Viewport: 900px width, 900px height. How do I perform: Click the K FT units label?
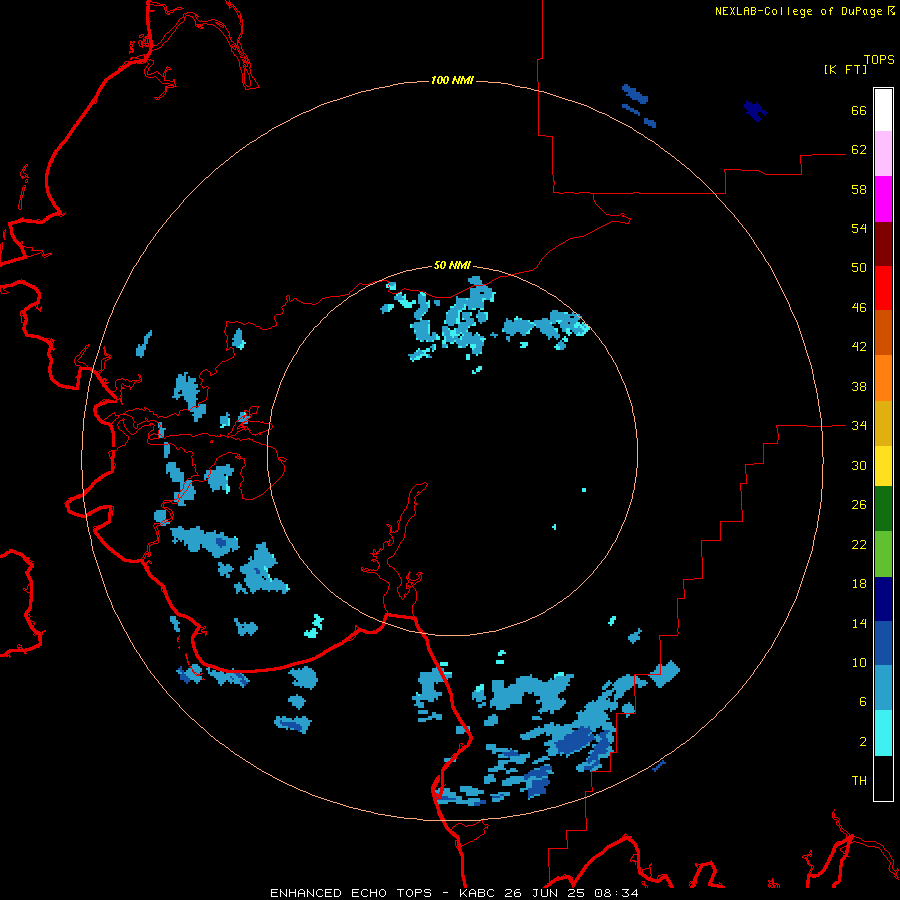(845, 69)
